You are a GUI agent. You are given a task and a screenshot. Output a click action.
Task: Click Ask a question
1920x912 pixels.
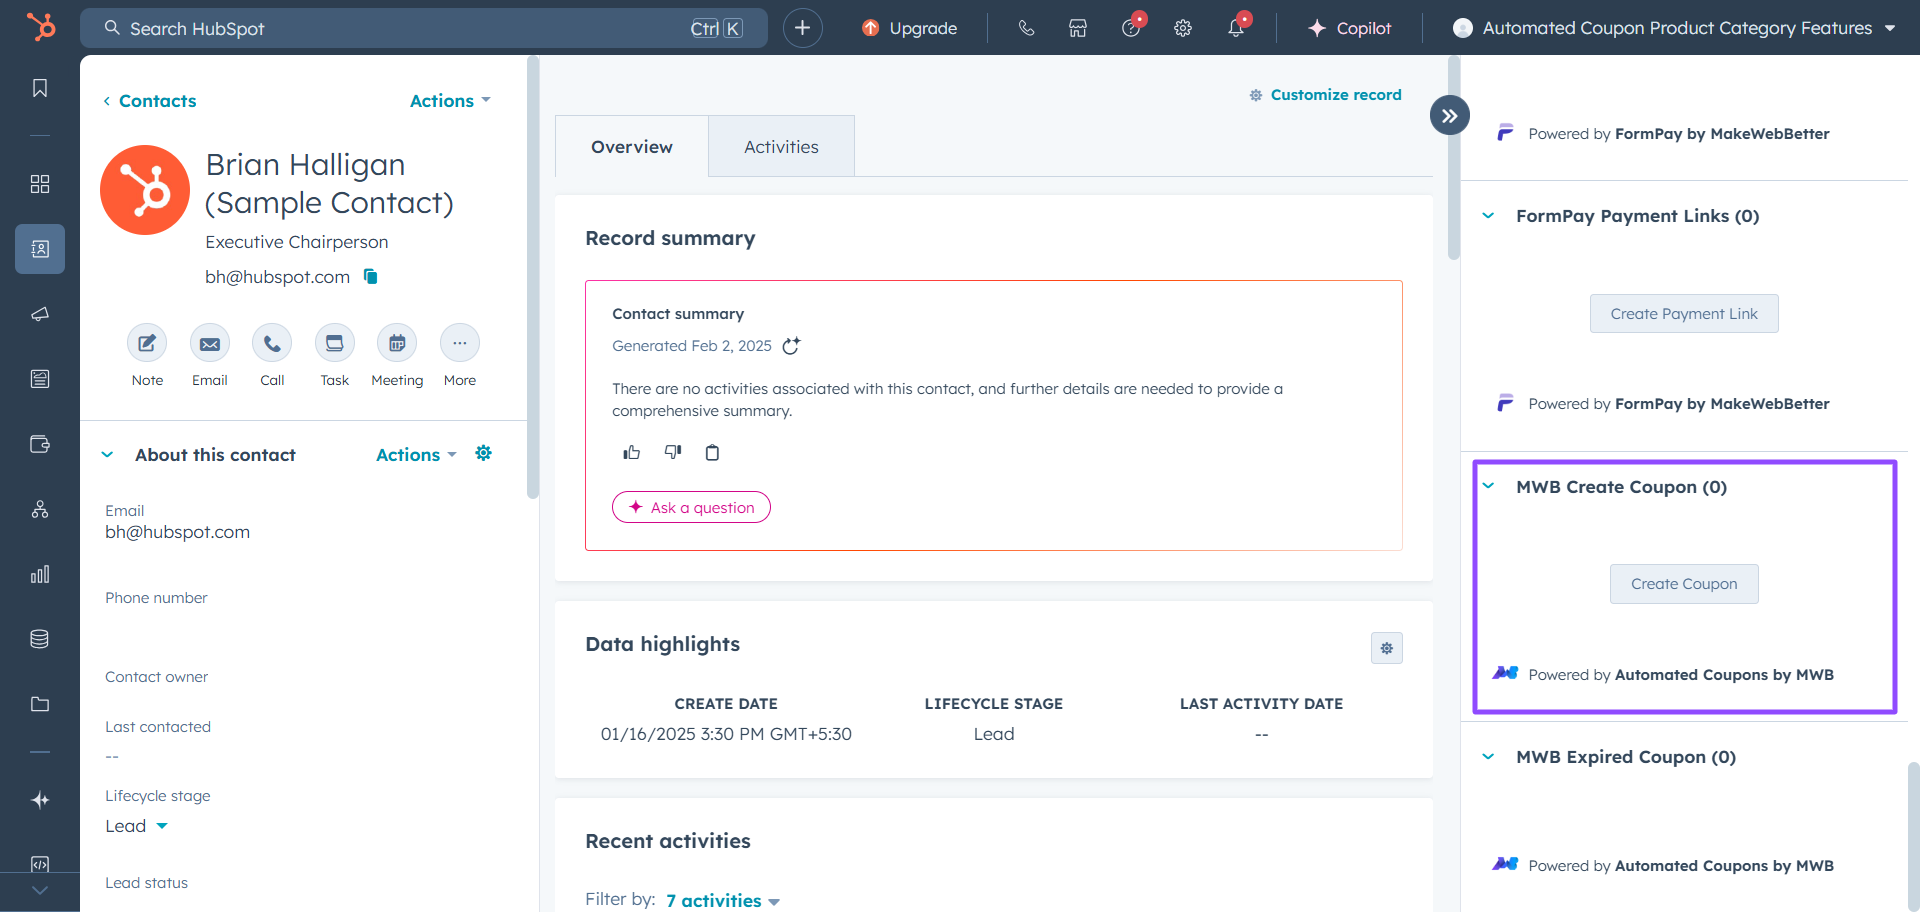691,507
